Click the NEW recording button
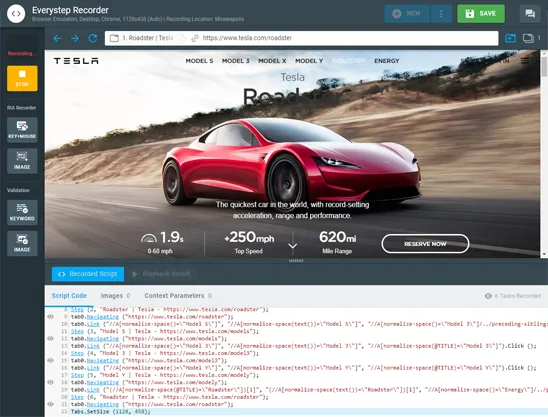Screen dimensions: 548x417 coord(407,14)
